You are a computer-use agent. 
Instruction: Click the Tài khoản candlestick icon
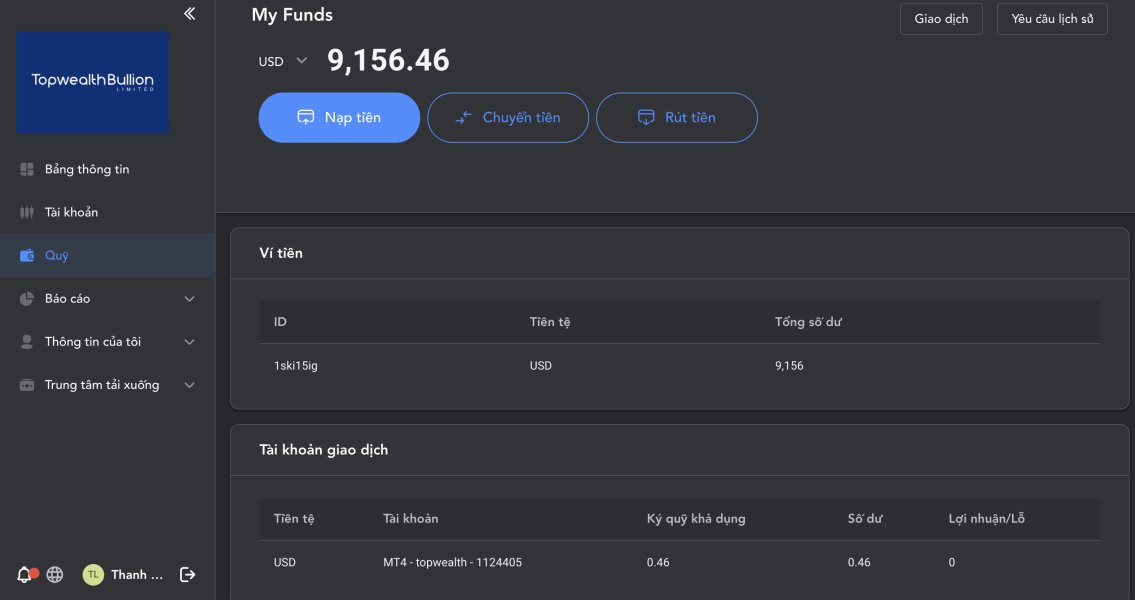tap(27, 213)
